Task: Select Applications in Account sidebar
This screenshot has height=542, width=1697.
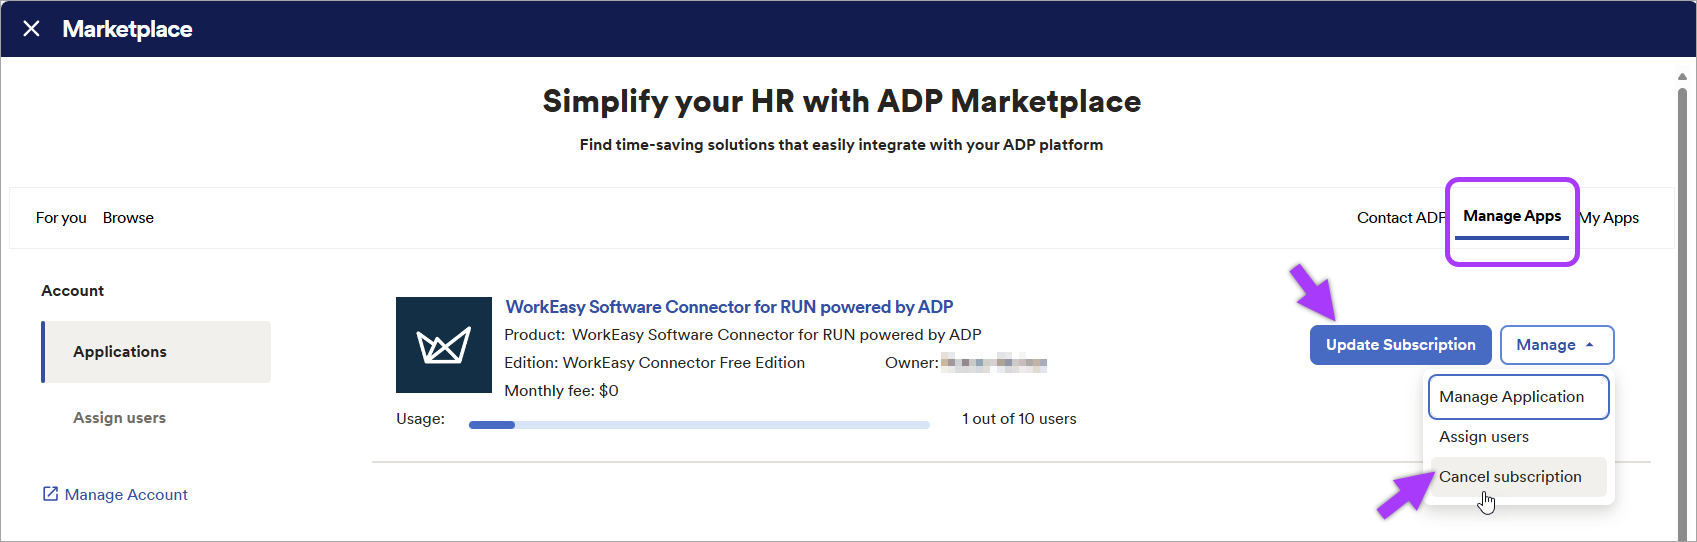Action: (156, 352)
